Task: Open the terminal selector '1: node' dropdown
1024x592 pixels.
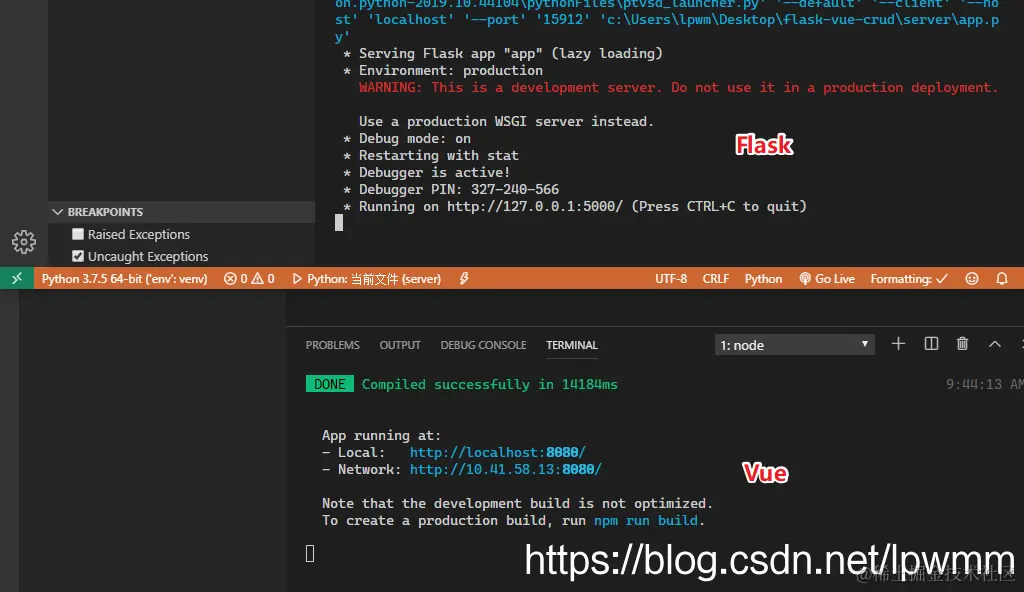Action: [794, 345]
